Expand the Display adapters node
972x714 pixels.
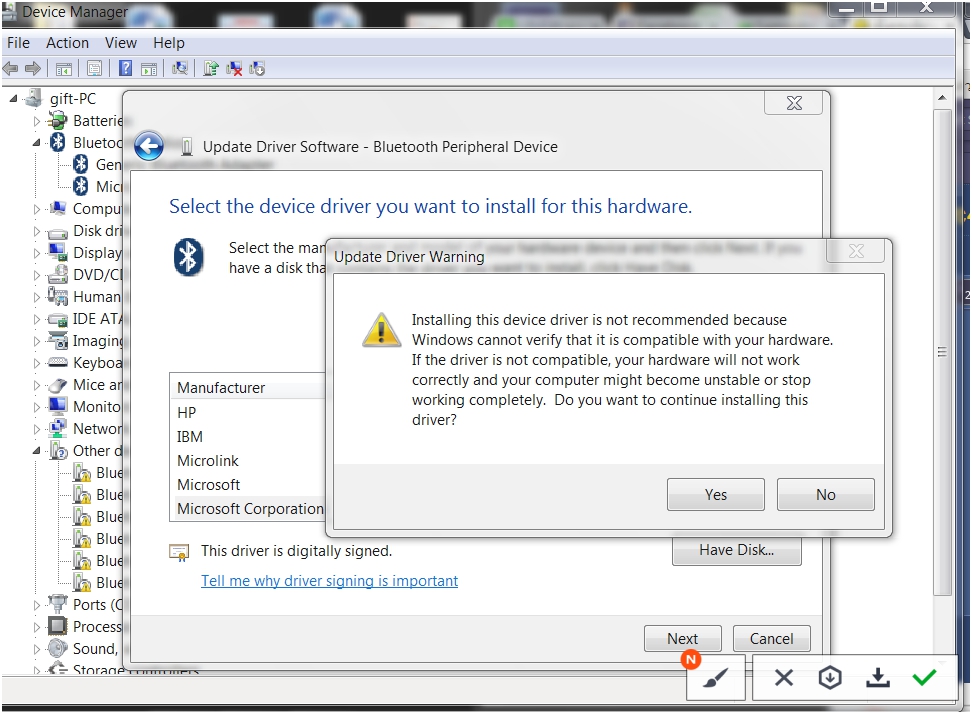[37, 253]
